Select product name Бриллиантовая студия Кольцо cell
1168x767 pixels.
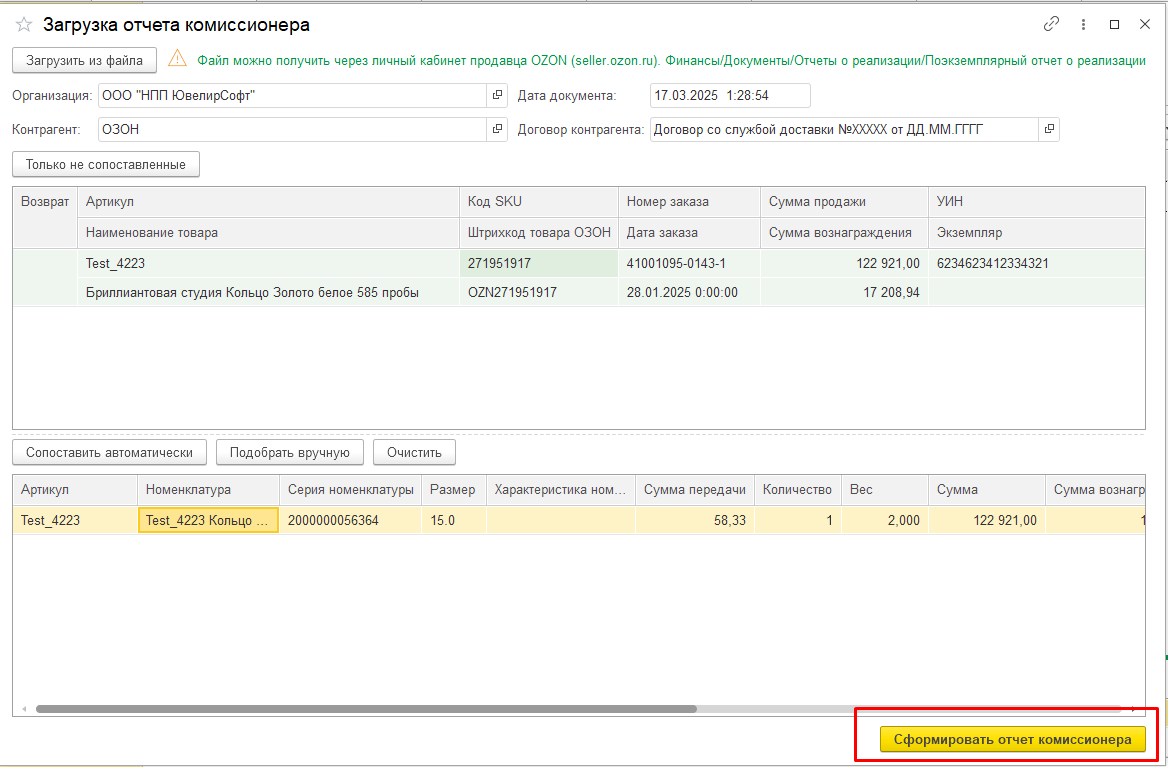point(268,293)
